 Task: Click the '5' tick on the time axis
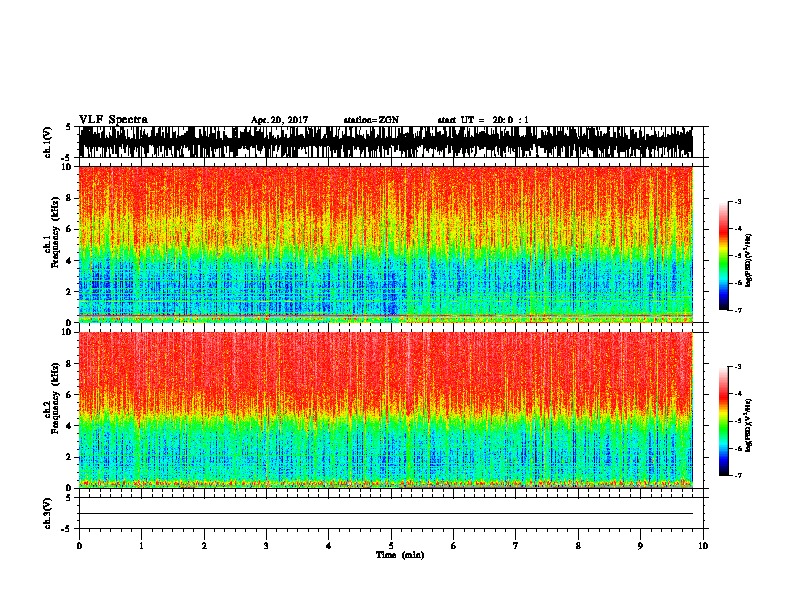391,546
